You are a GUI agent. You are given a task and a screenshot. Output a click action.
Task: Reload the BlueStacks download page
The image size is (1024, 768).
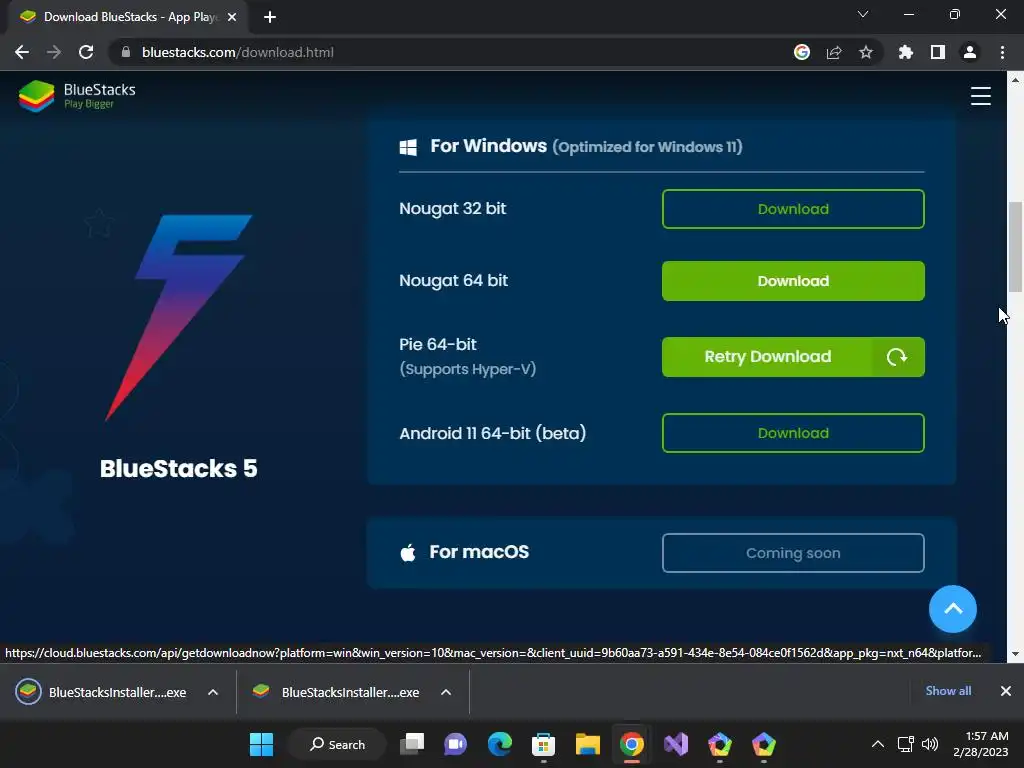pos(86,52)
